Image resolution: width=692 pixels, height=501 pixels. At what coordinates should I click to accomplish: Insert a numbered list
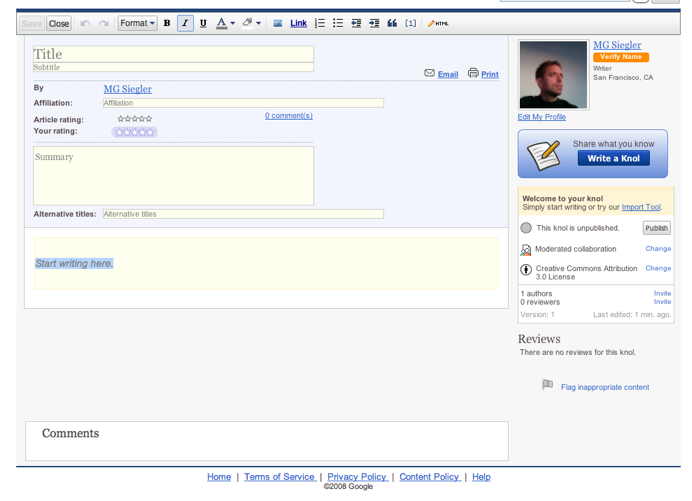point(320,23)
